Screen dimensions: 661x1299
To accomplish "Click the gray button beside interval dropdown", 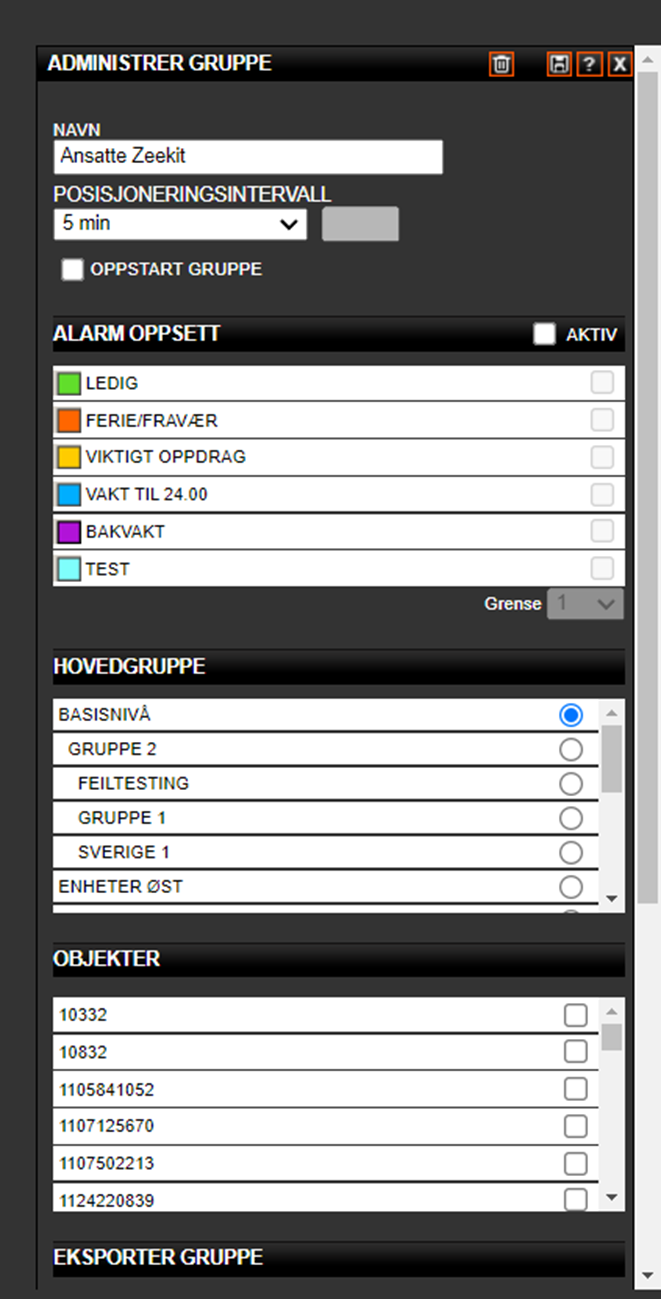I will coord(360,224).
